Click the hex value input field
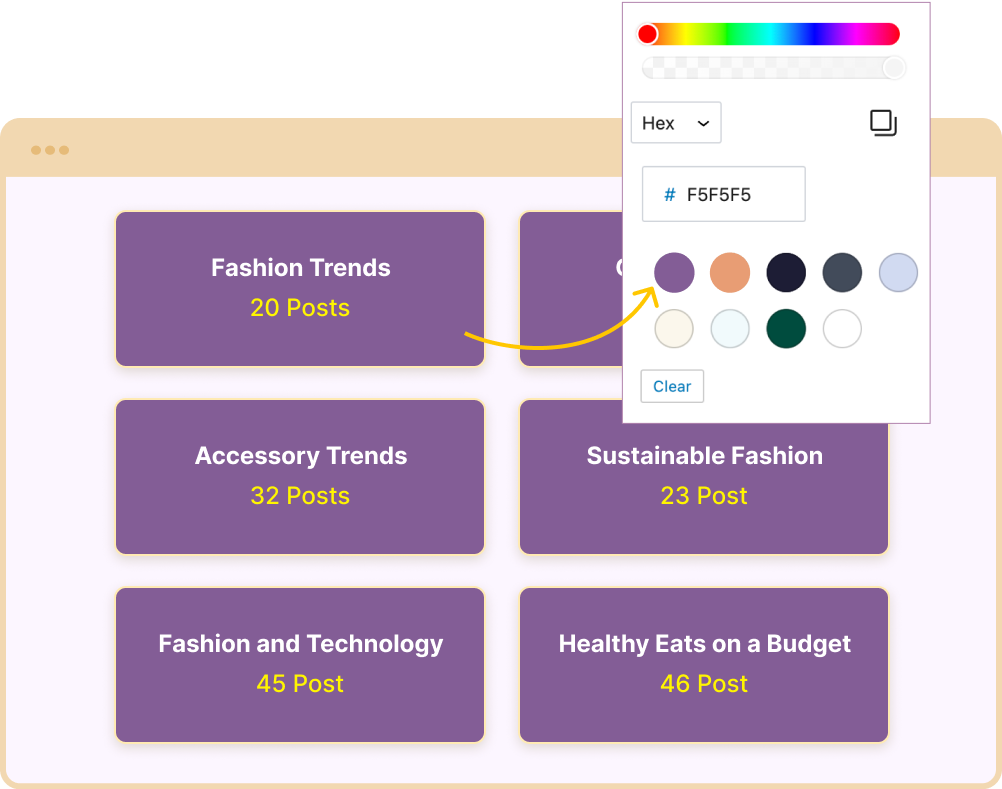The height and width of the screenshot is (789, 1002). pos(723,194)
